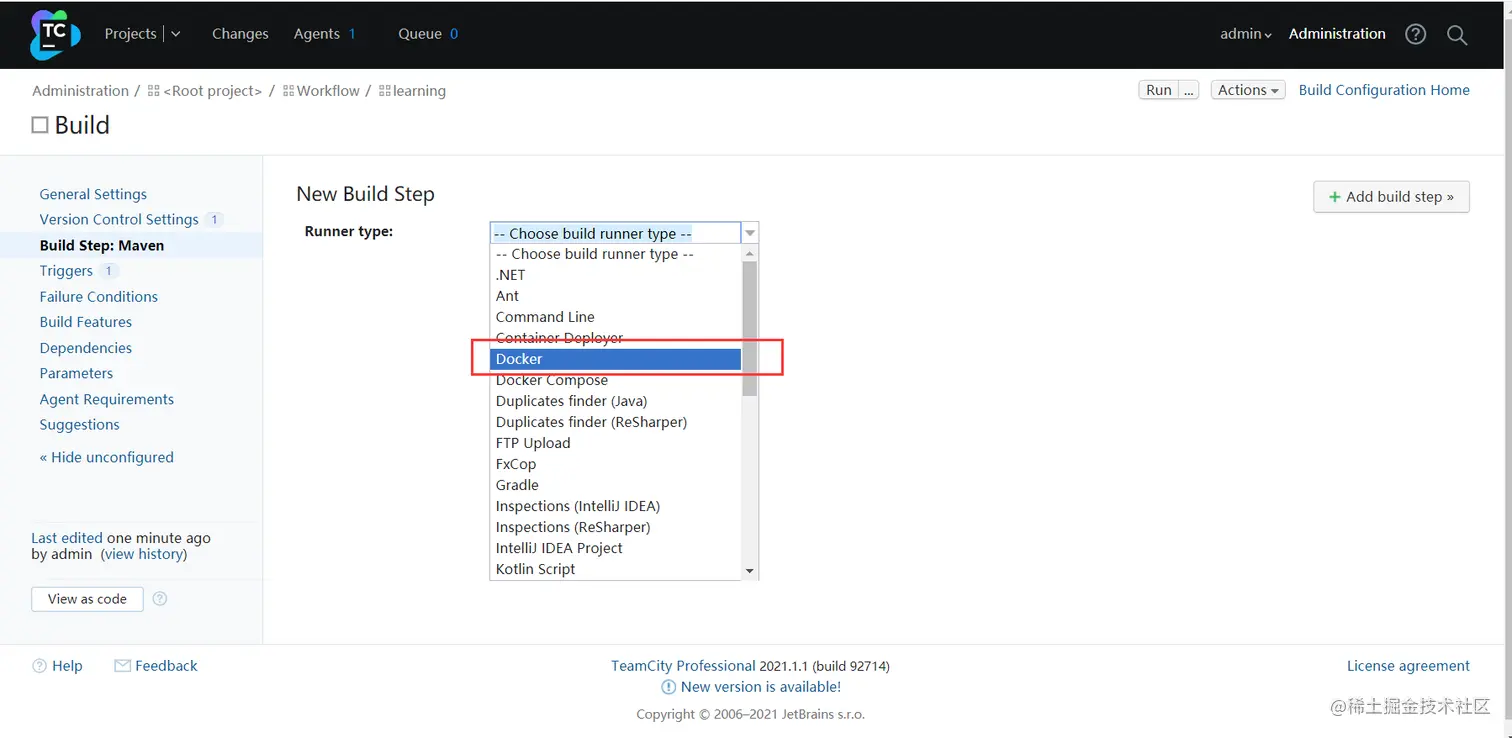Select General Settings in the sidebar

point(93,194)
